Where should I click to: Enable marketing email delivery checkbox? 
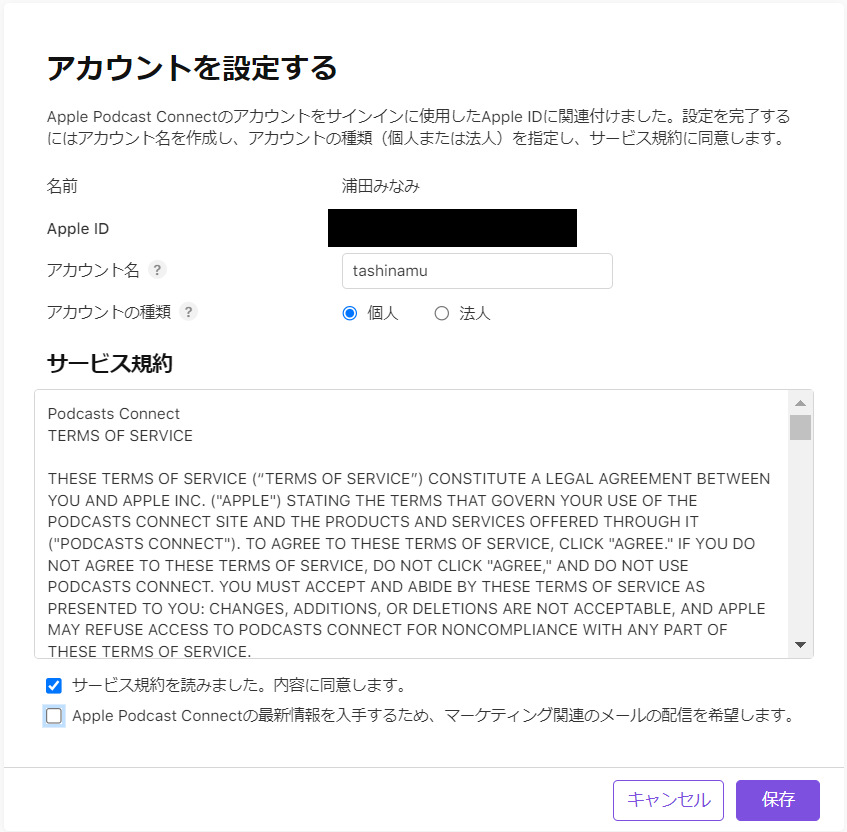pyautogui.click(x=54, y=716)
